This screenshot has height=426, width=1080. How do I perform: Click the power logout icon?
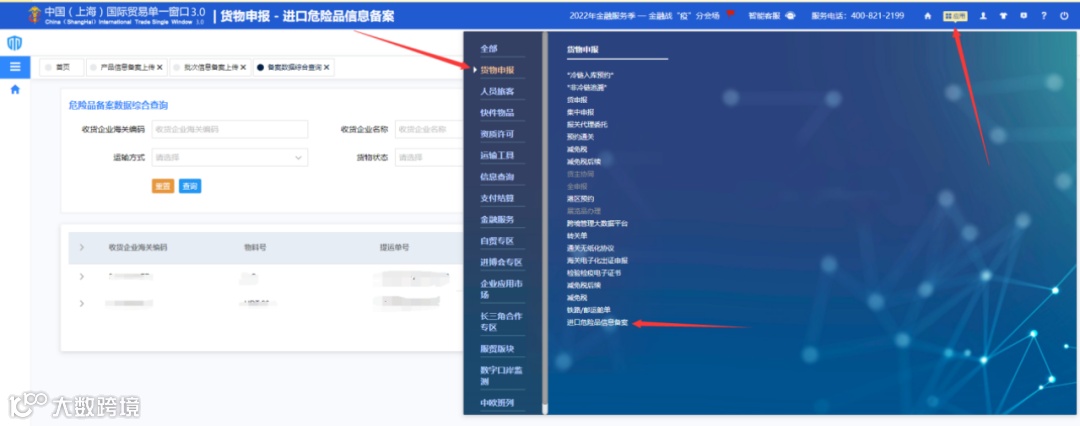tap(1064, 16)
